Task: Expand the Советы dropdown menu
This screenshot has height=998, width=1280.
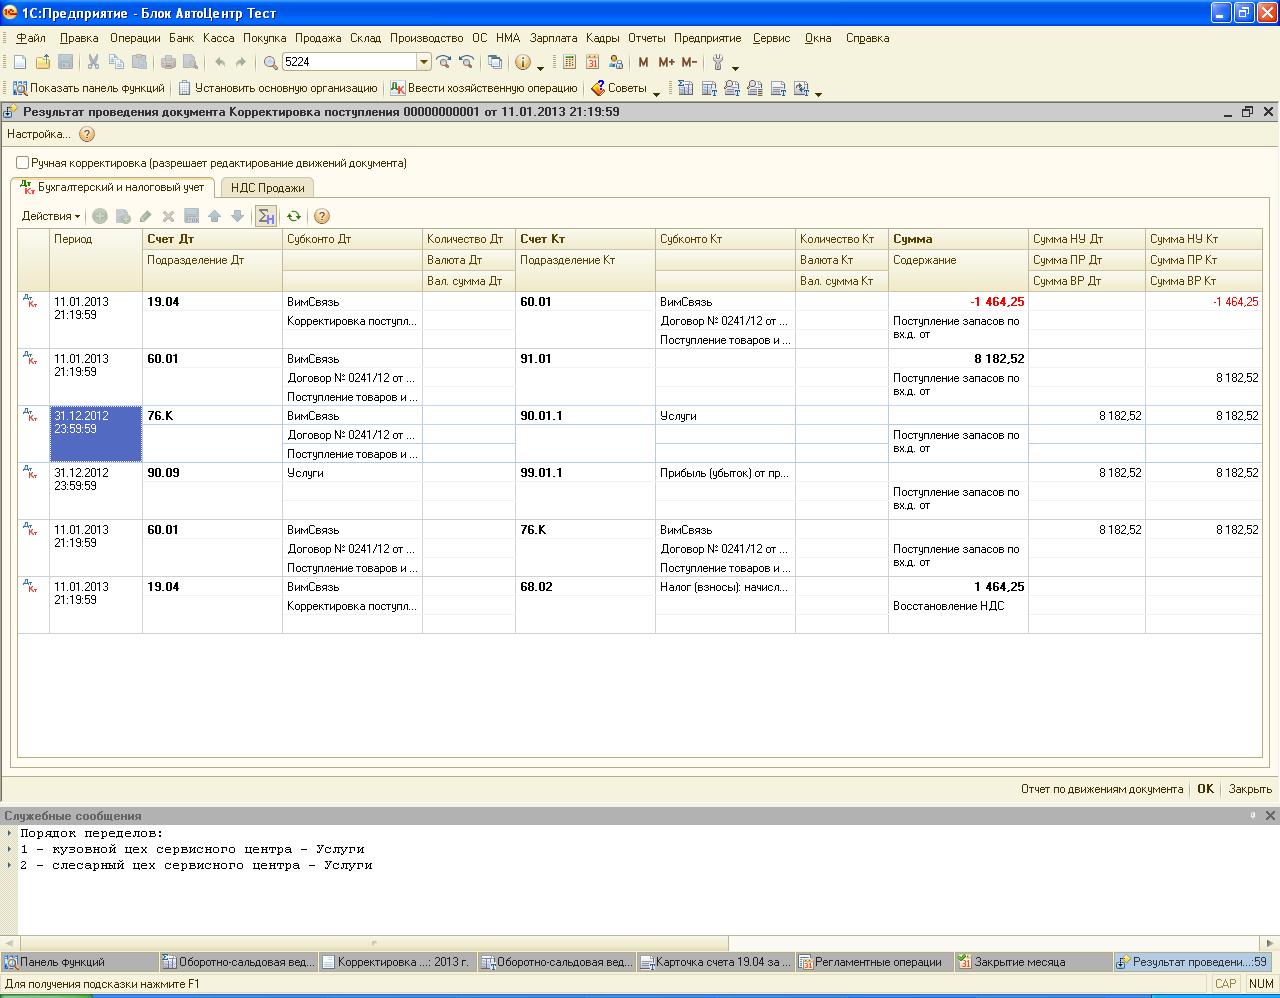Action: (656, 90)
